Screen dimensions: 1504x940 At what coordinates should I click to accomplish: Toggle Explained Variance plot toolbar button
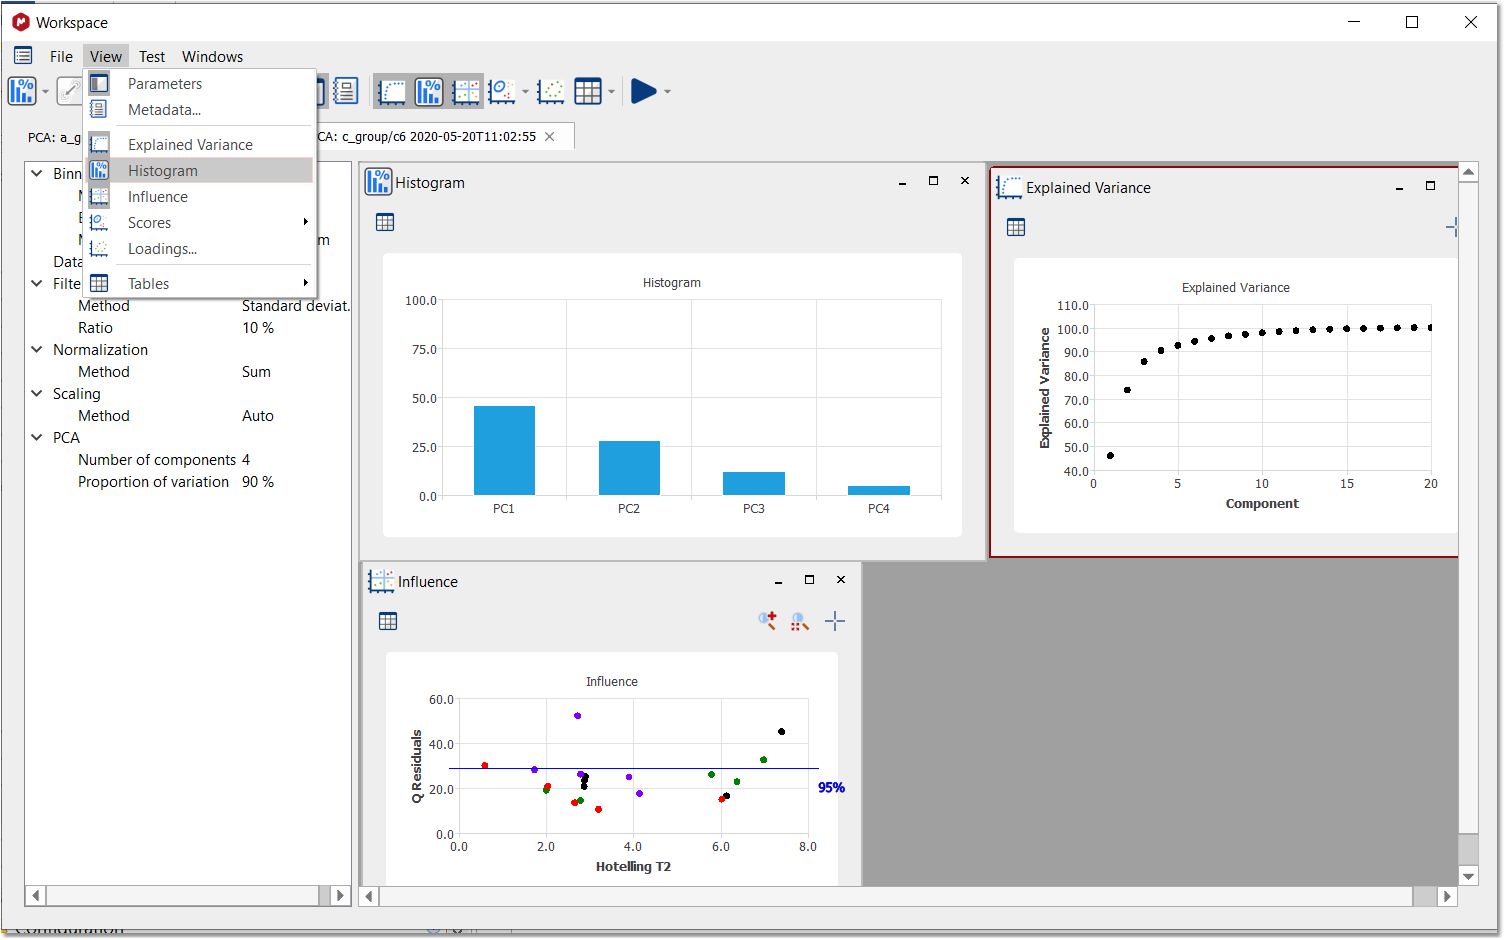click(392, 91)
